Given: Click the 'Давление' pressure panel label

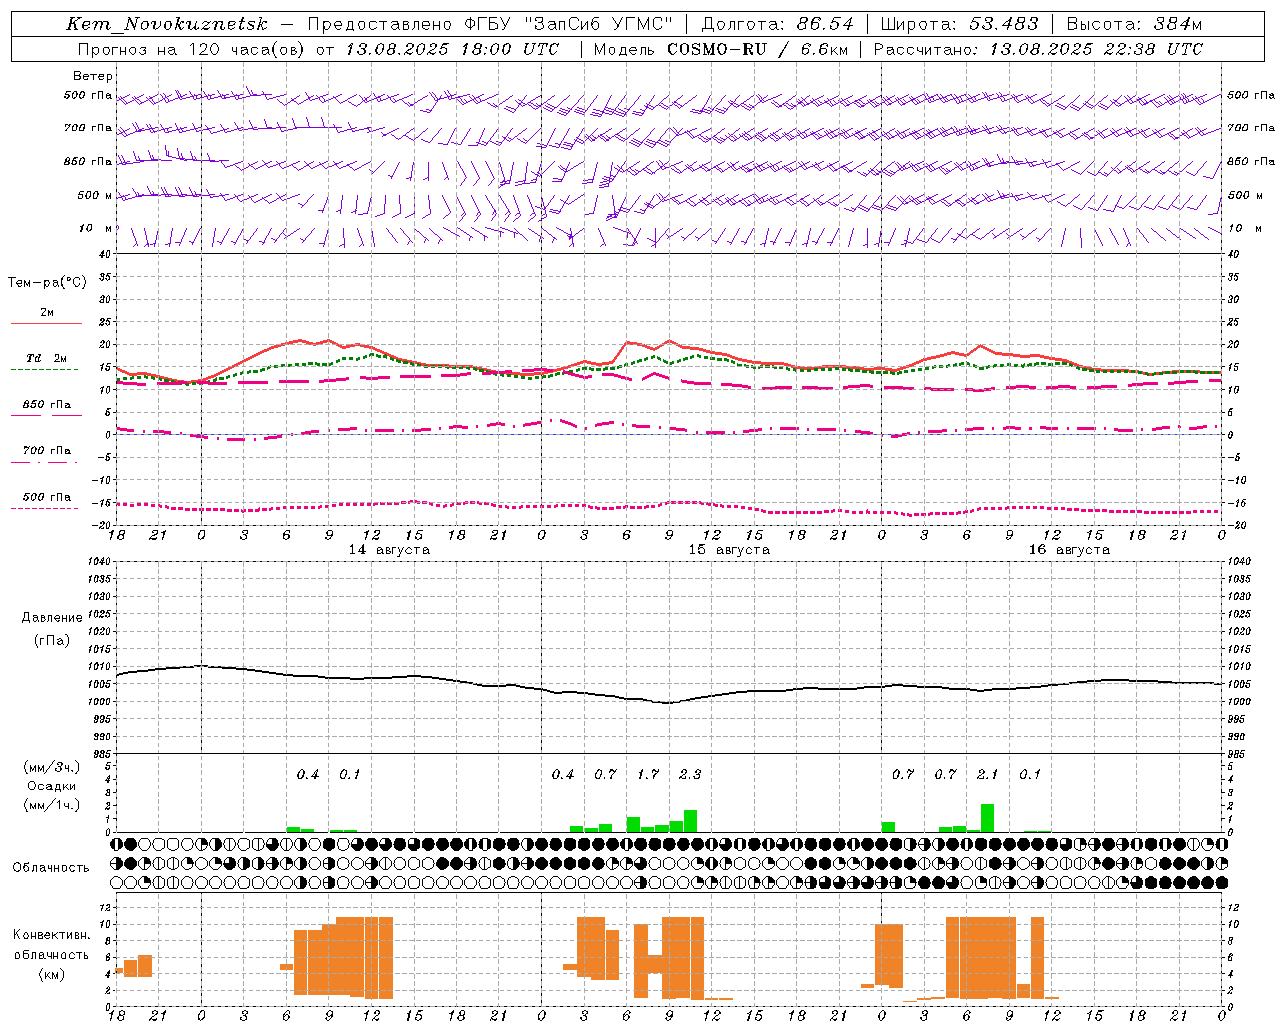Looking at the screenshot, I should point(52,618).
